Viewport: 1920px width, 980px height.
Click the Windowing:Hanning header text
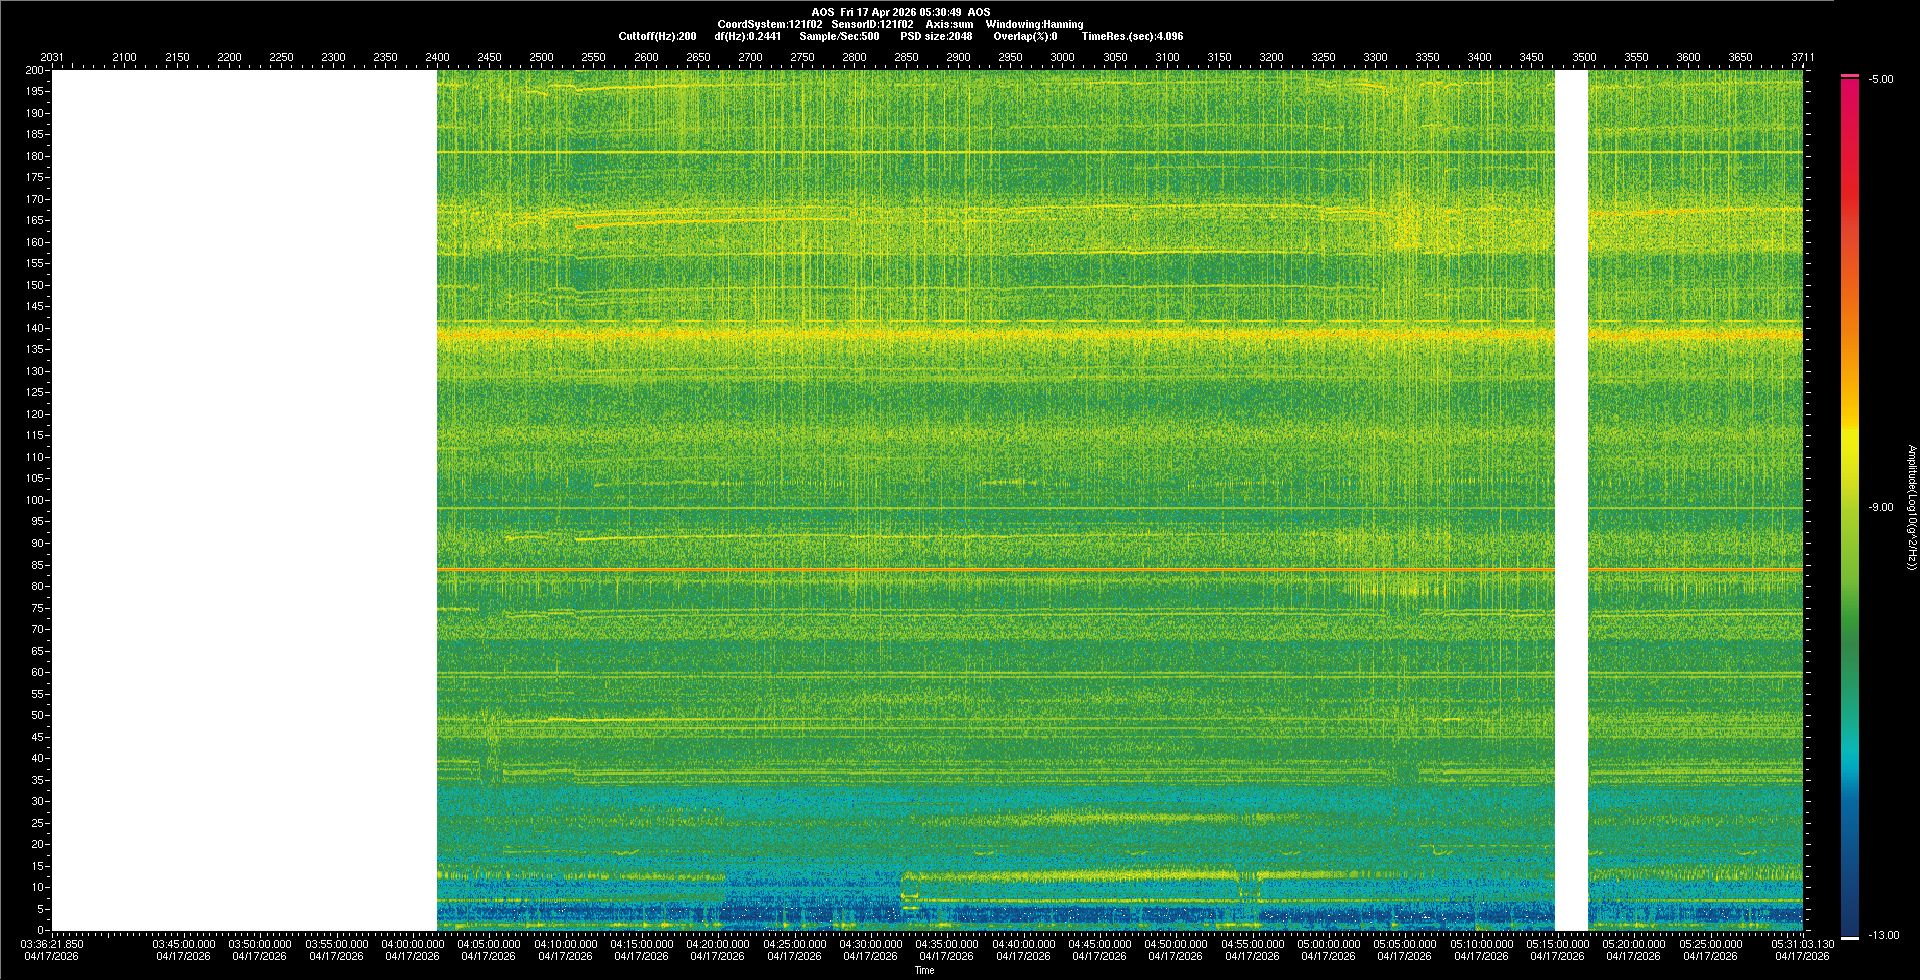(x=1034, y=24)
